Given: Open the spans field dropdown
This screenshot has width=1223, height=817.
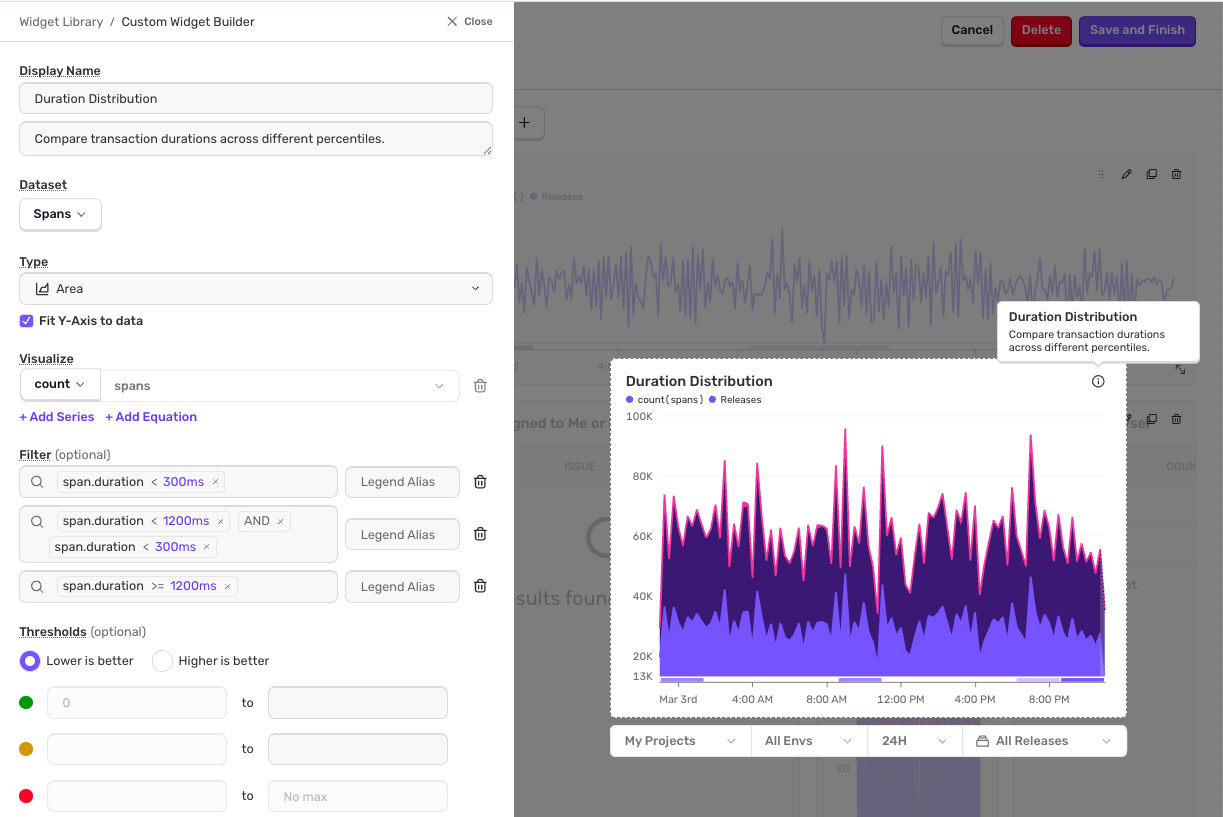Looking at the screenshot, I should click(280, 386).
